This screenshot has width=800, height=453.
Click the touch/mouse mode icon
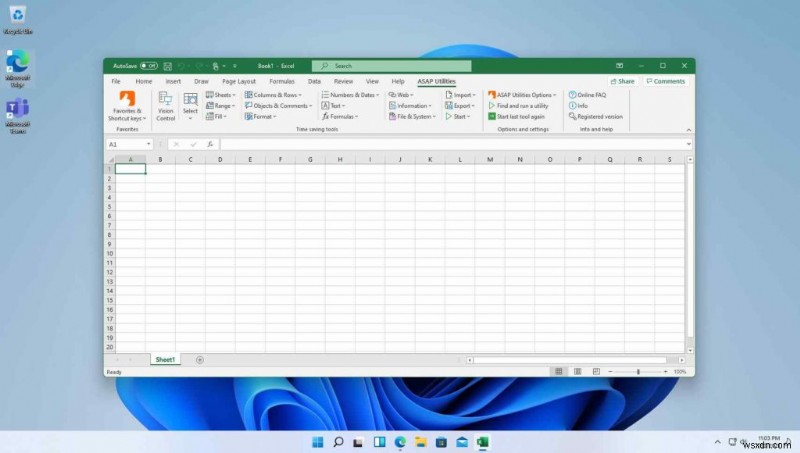pos(216,66)
